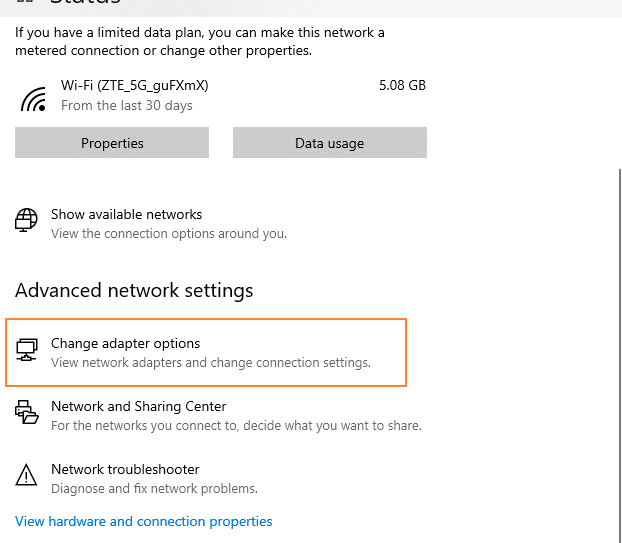
Task: Click the globe icon for available networks
Action: pyautogui.click(x=26, y=220)
